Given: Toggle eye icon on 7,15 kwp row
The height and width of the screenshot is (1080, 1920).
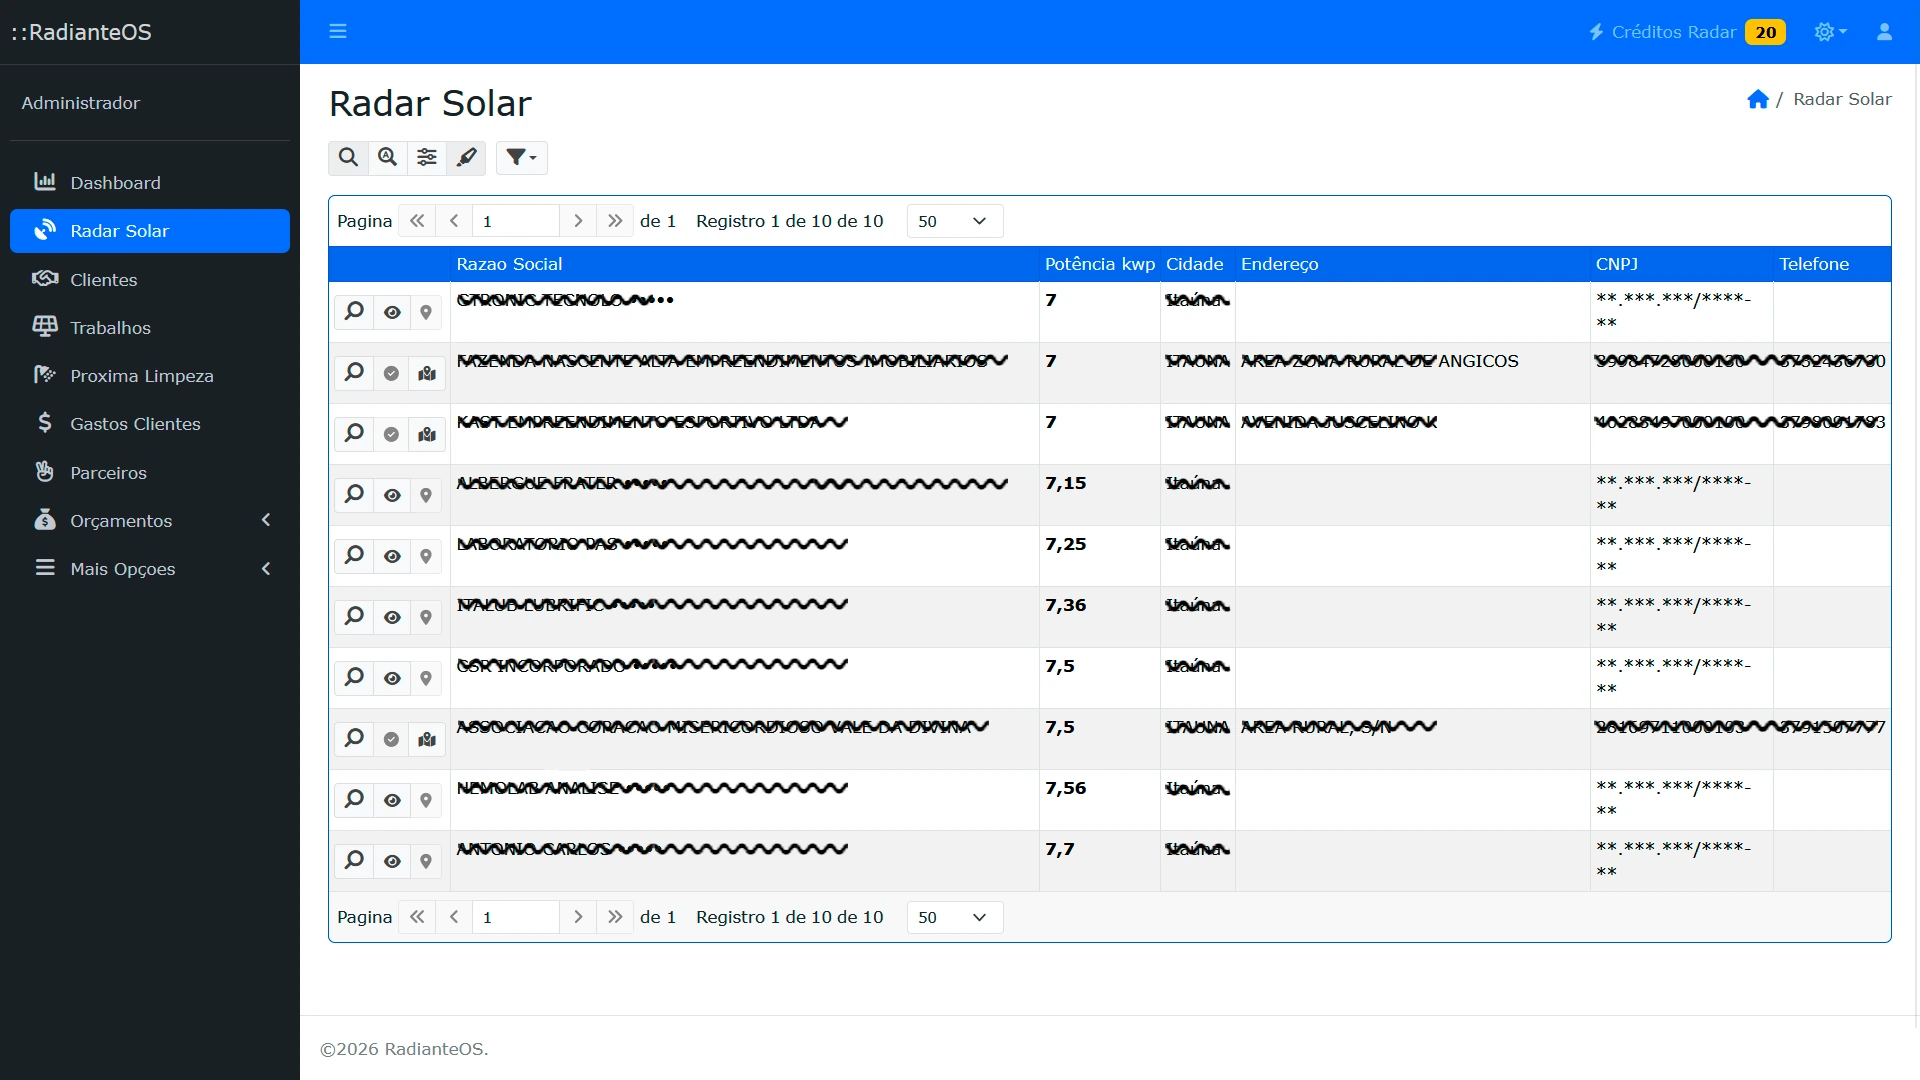Looking at the screenshot, I should pyautogui.click(x=392, y=495).
